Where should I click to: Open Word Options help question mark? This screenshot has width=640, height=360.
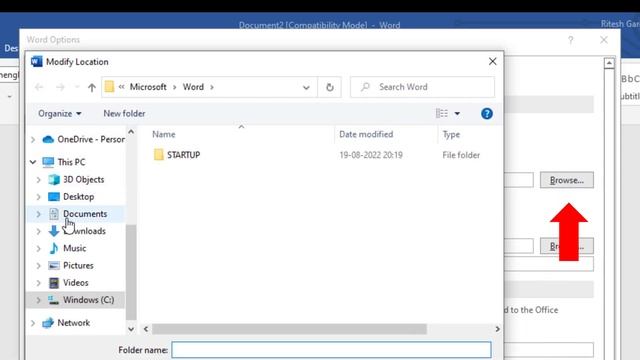coord(571,40)
